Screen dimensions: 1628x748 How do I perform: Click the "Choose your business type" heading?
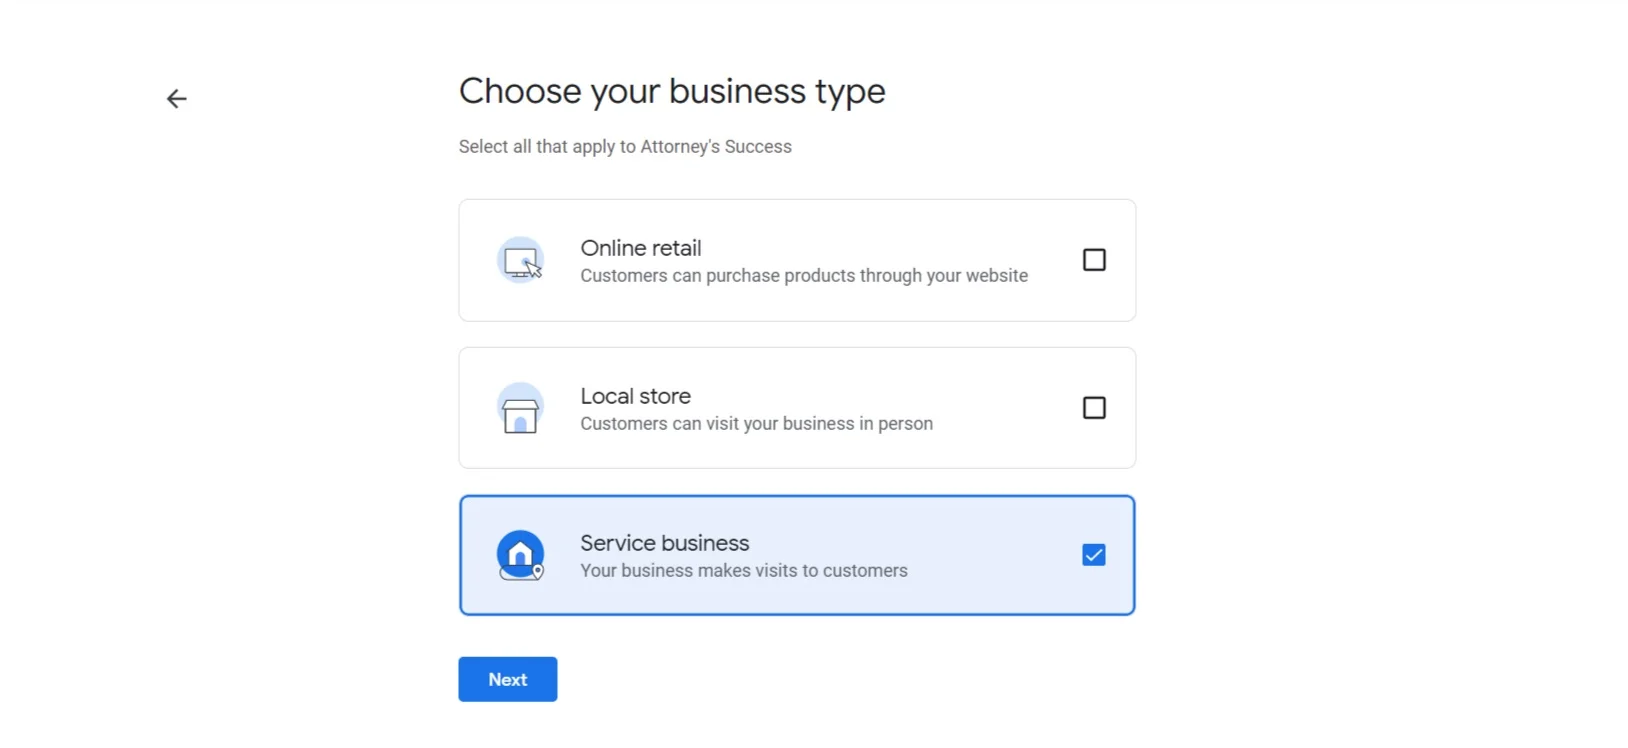point(672,92)
